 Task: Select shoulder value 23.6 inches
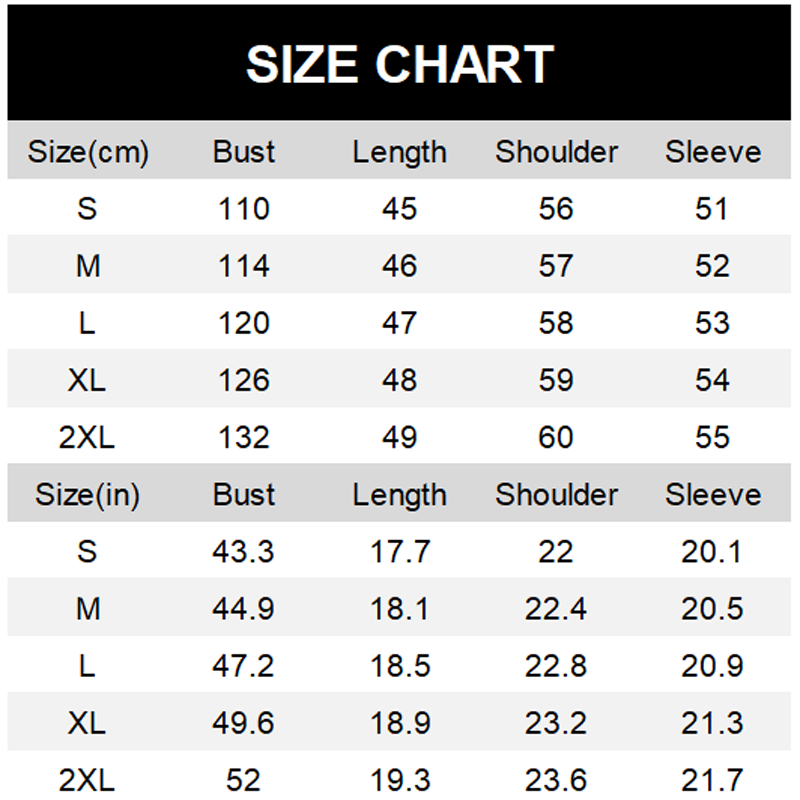556,780
